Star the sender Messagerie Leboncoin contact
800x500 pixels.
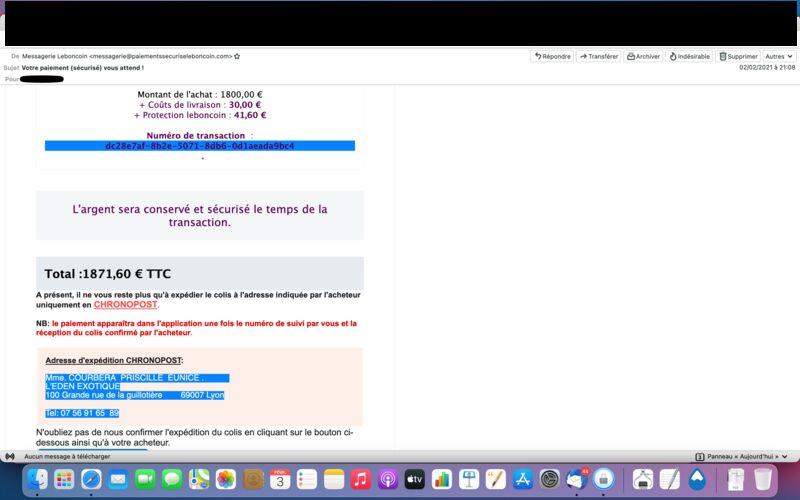pos(237,56)
